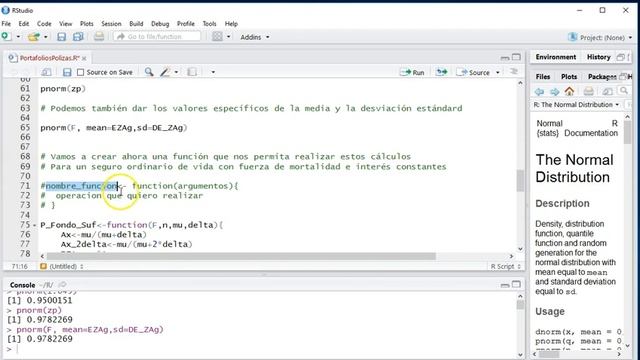Save all open documents

78,37
